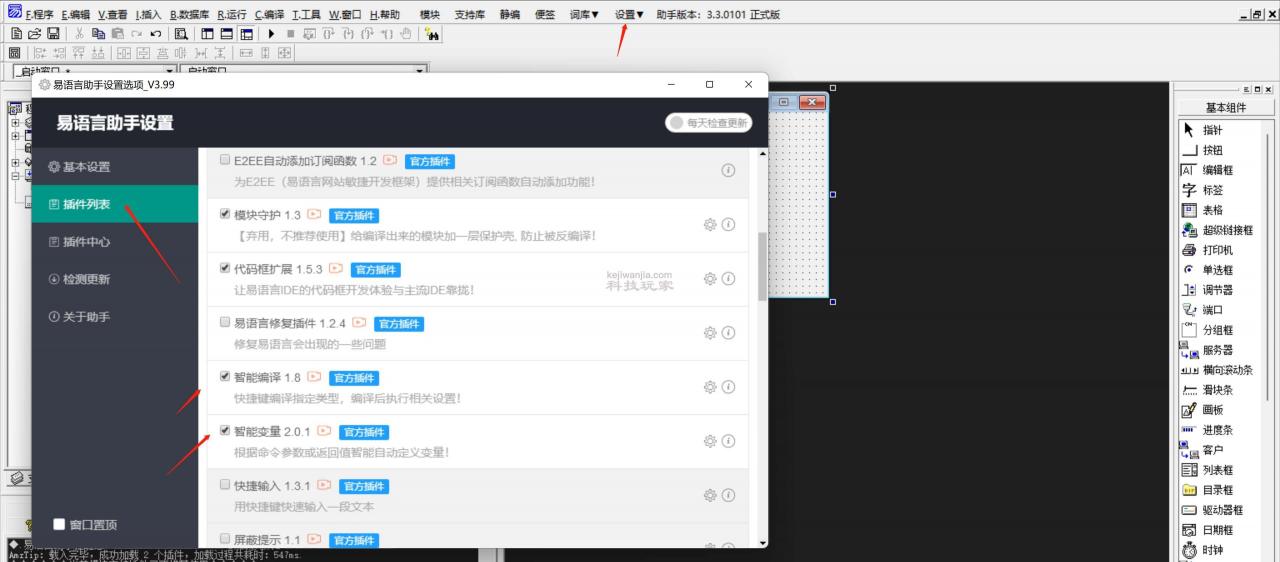This screenshot has height=562, width=1280.
Task: Open the H.帮助 menu
Action: [384, 15]
